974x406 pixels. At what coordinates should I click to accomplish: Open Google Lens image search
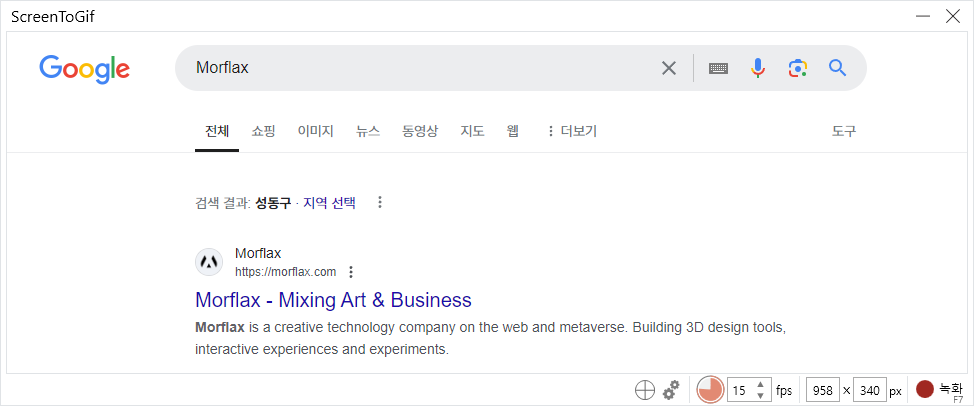click(x=798, y=68)
